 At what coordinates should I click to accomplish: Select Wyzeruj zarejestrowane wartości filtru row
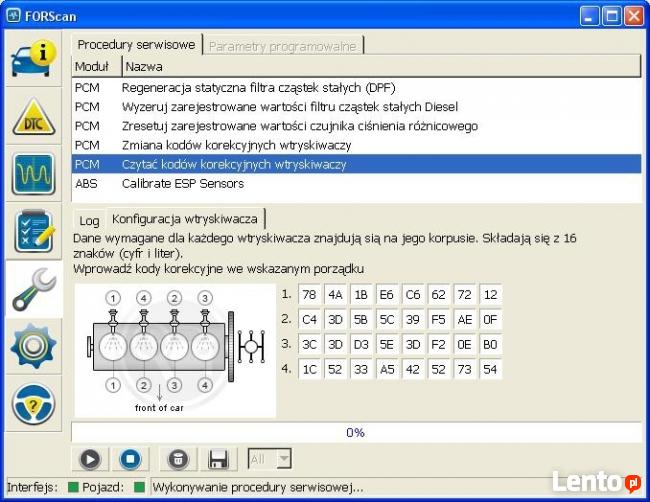click(x=357, y=107)
